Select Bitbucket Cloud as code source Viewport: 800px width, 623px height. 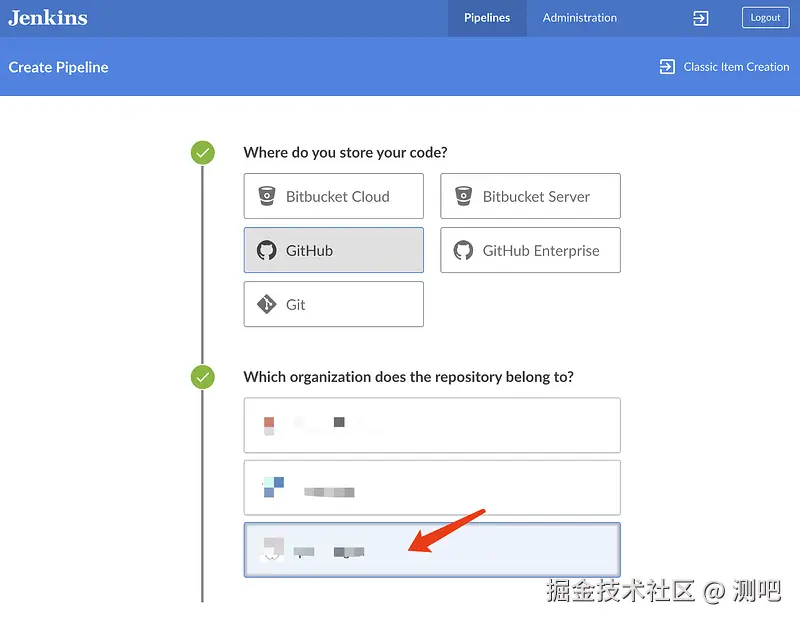click(334, 196)
